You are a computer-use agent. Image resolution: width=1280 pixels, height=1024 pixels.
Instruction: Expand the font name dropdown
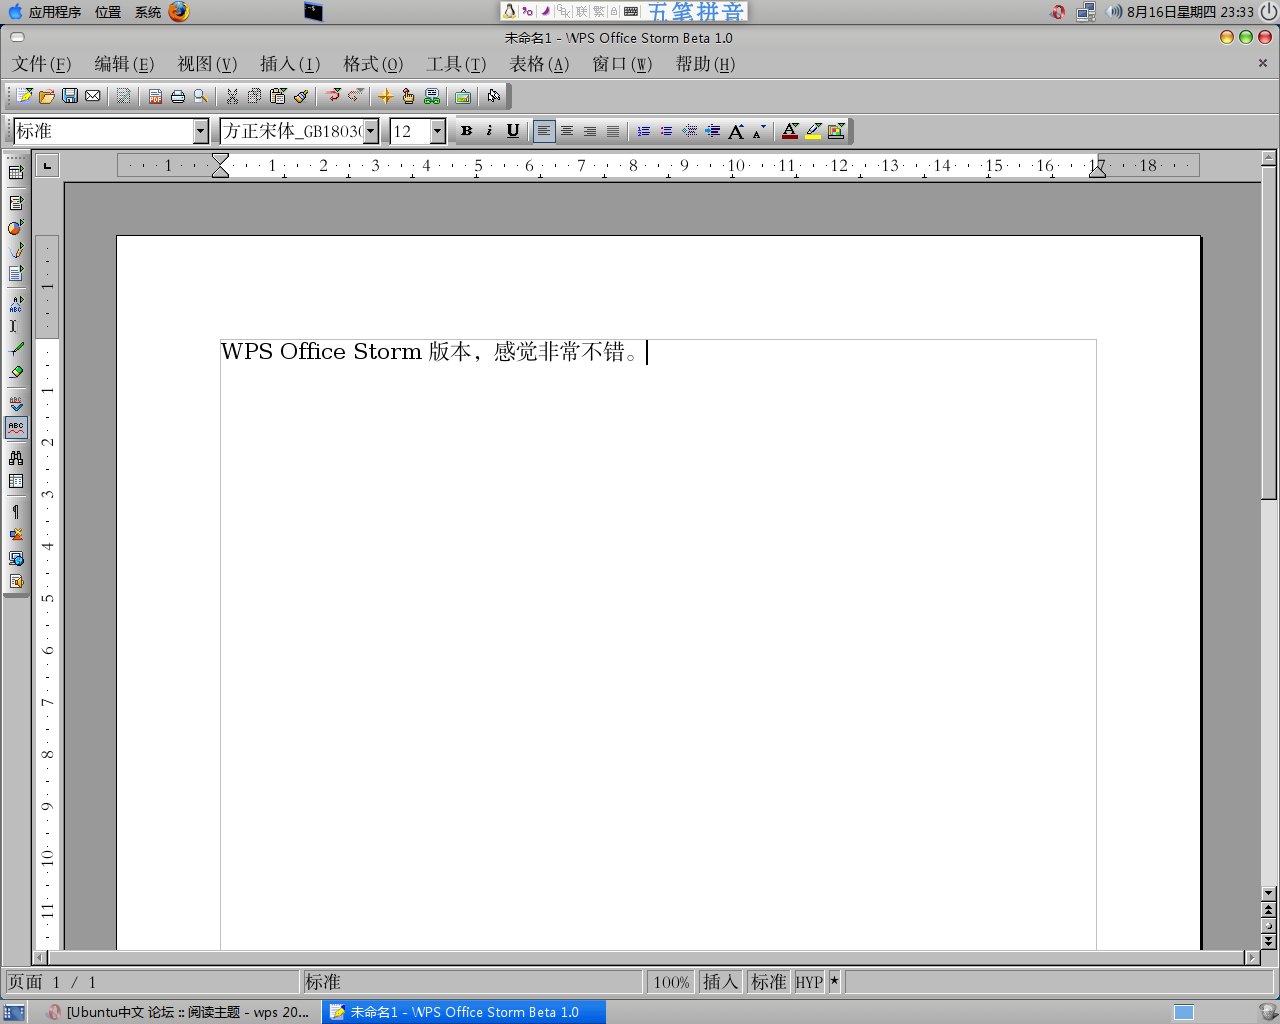pyautogui.click(x=371, y=131)
